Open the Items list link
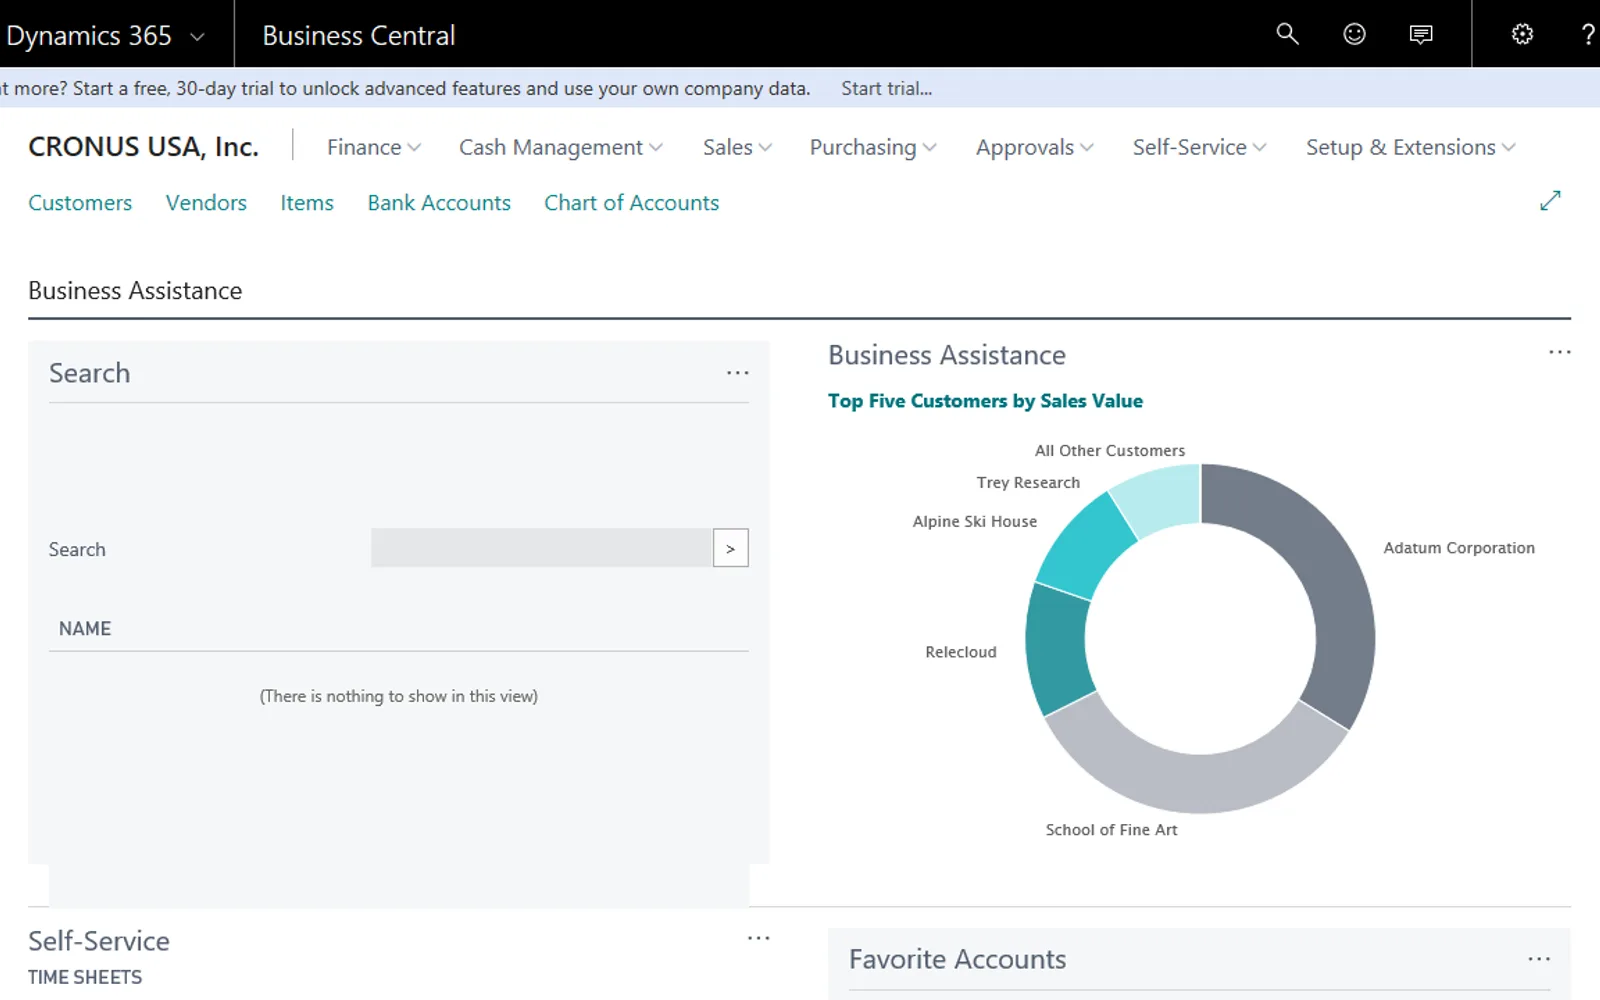This screenshot has width=1600, height=1000. pos(307,203)
